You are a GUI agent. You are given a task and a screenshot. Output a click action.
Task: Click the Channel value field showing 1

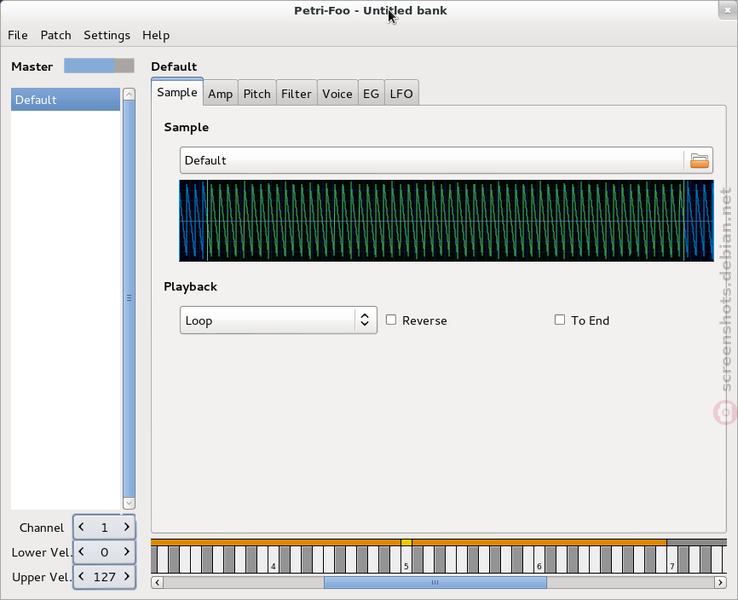coord(104,527)
